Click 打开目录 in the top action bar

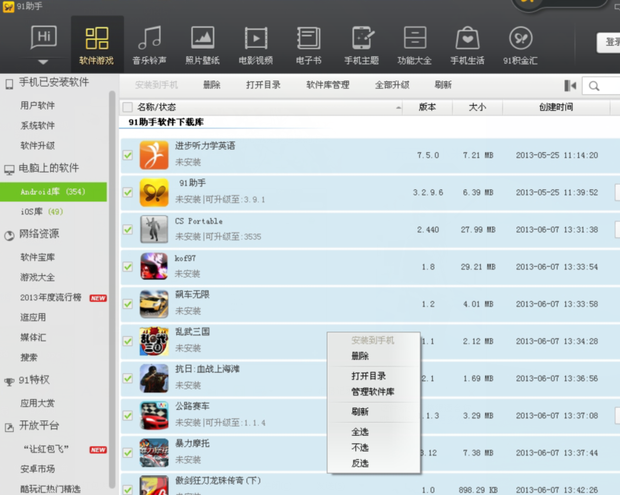coord(263,85)
